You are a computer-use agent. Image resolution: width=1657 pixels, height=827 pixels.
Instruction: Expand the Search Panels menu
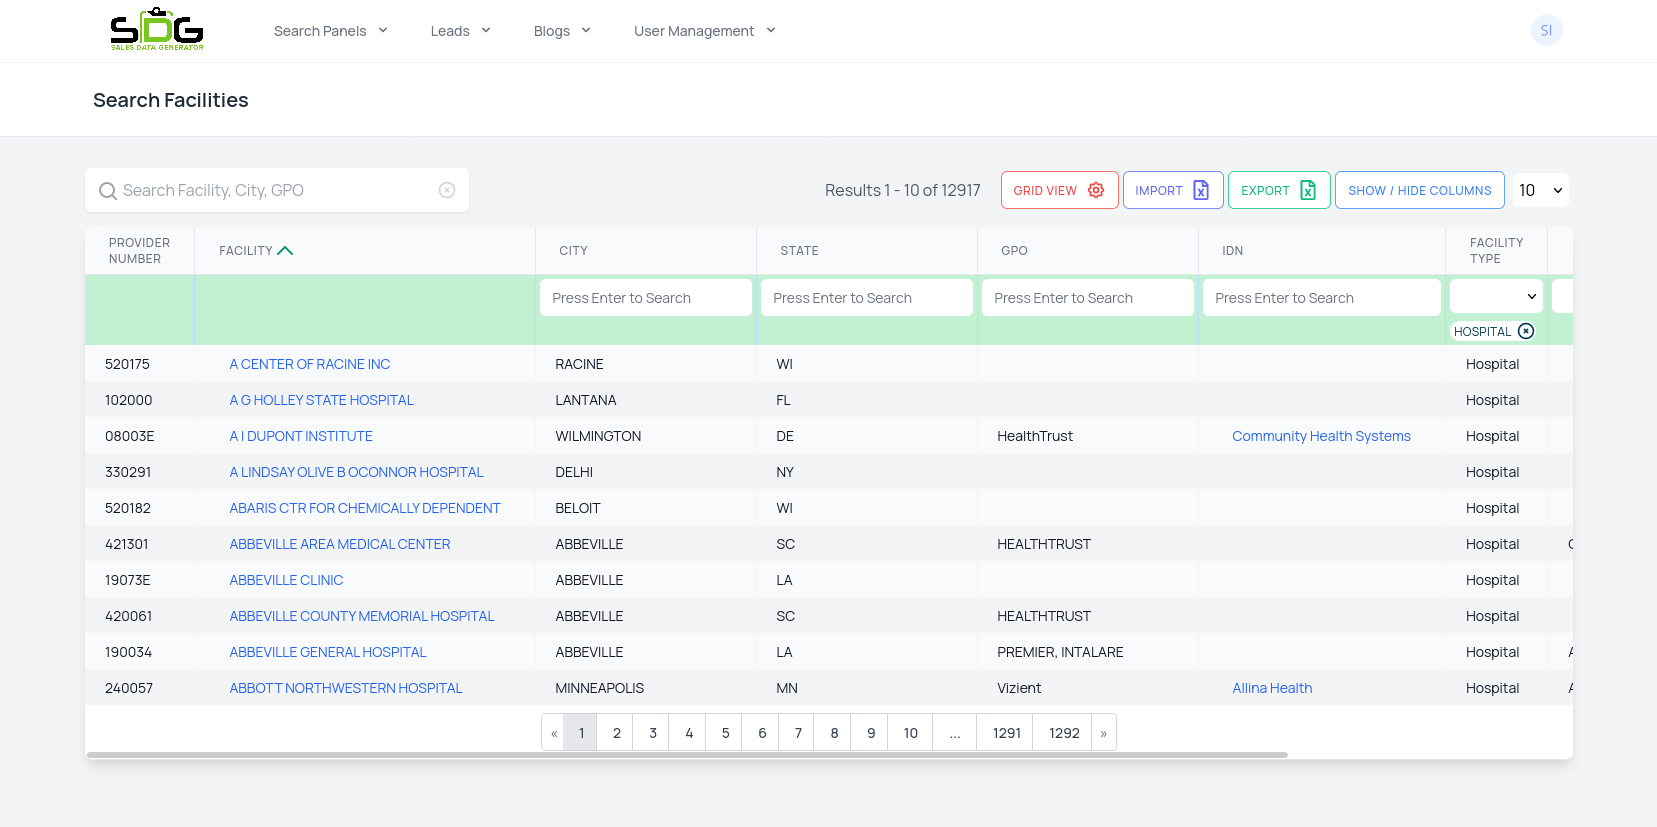tap(330, 31)
